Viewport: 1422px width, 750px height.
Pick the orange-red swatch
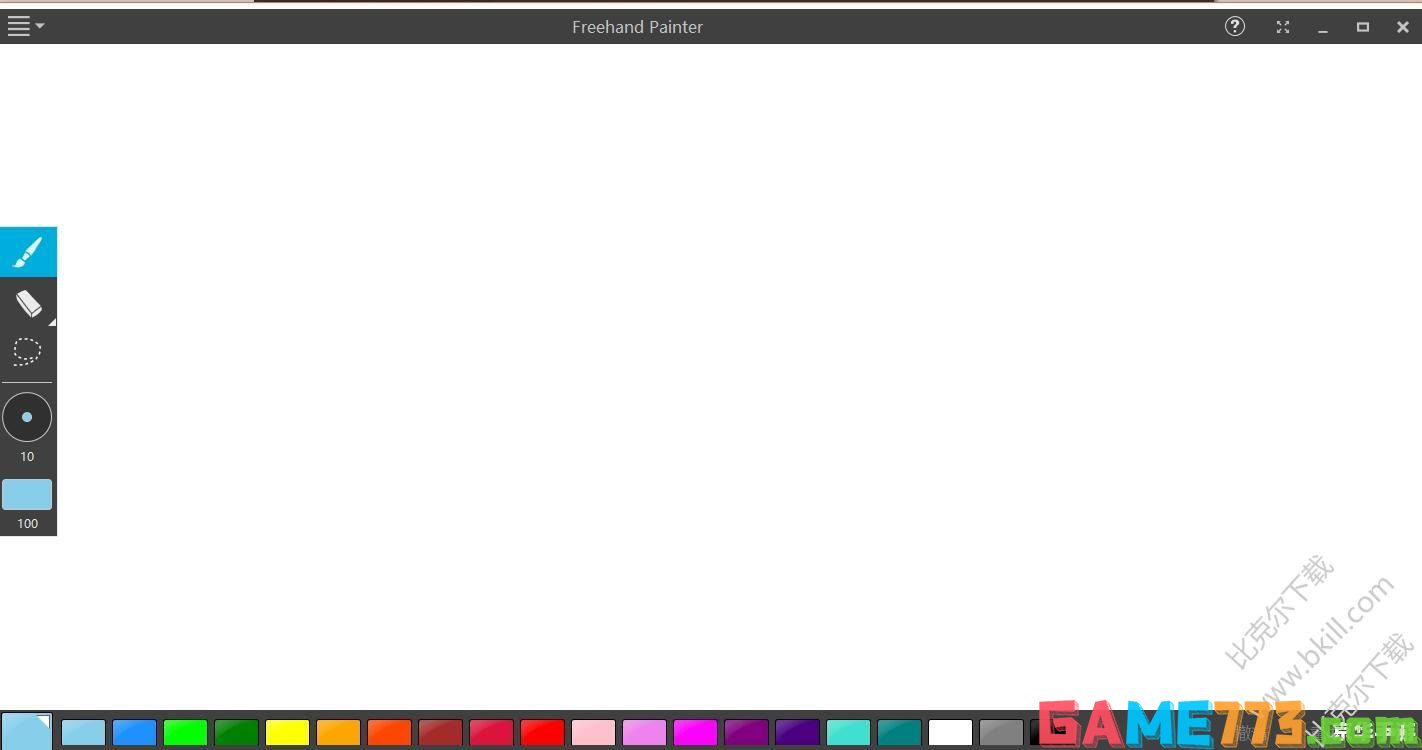389,733
